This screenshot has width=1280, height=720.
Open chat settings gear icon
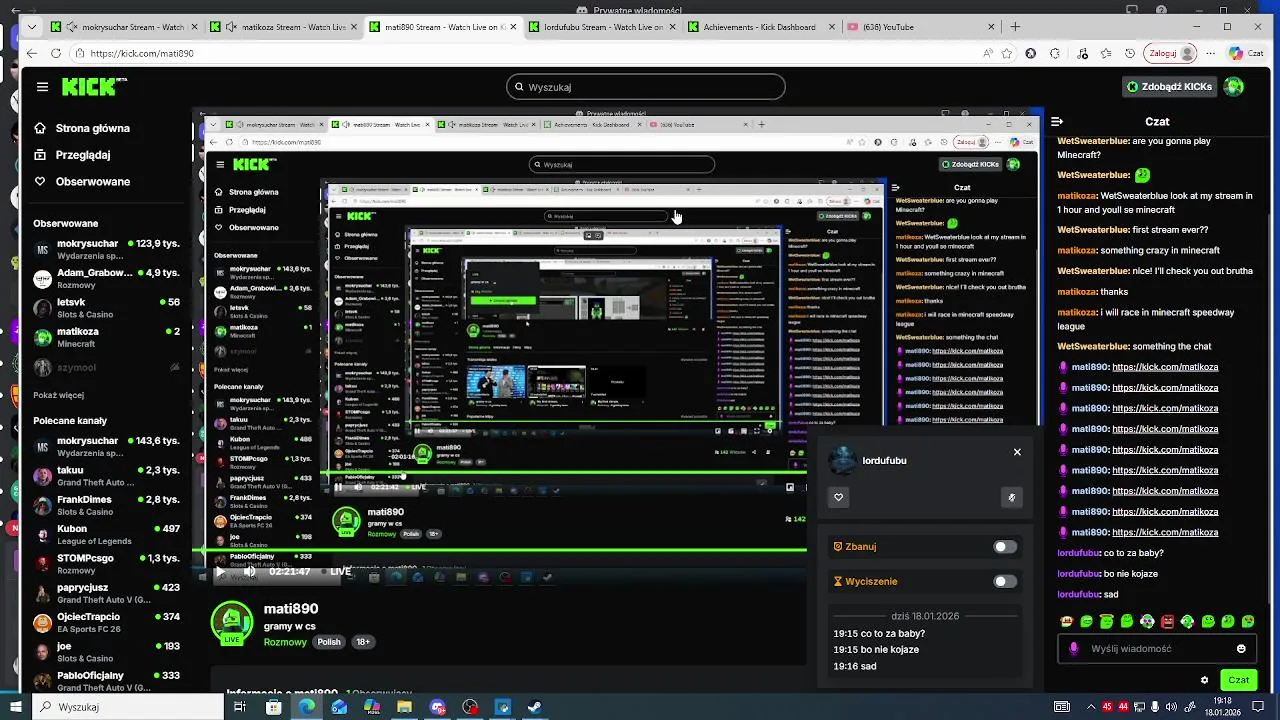point(1204,680)
